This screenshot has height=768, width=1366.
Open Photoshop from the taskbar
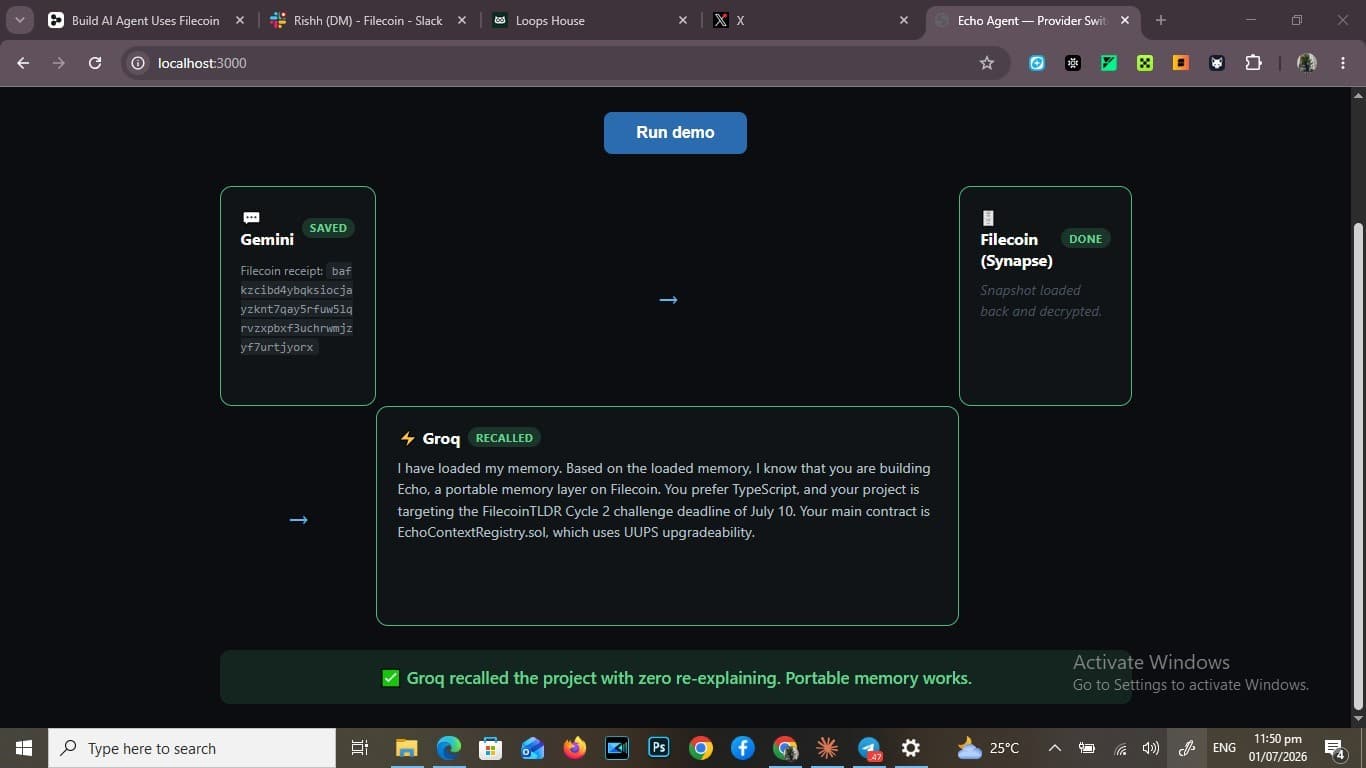(x=659, y=748)
